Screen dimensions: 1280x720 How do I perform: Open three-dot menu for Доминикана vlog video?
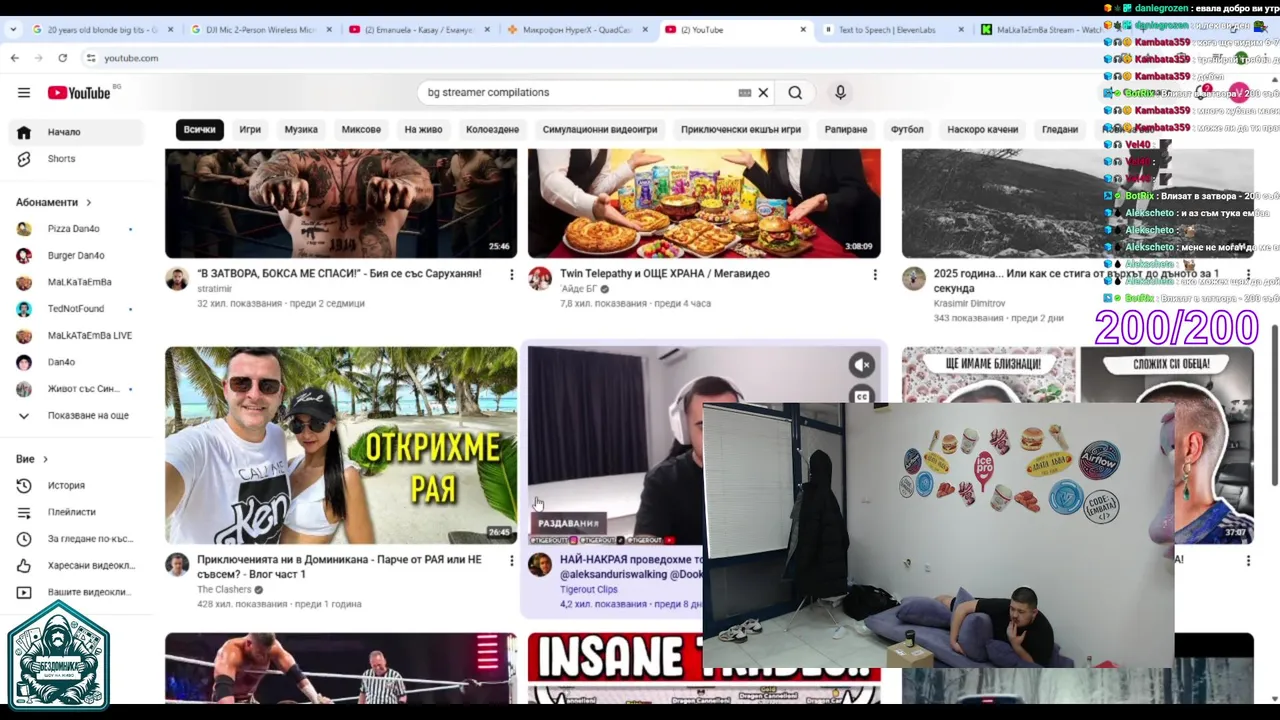[511, 560]
